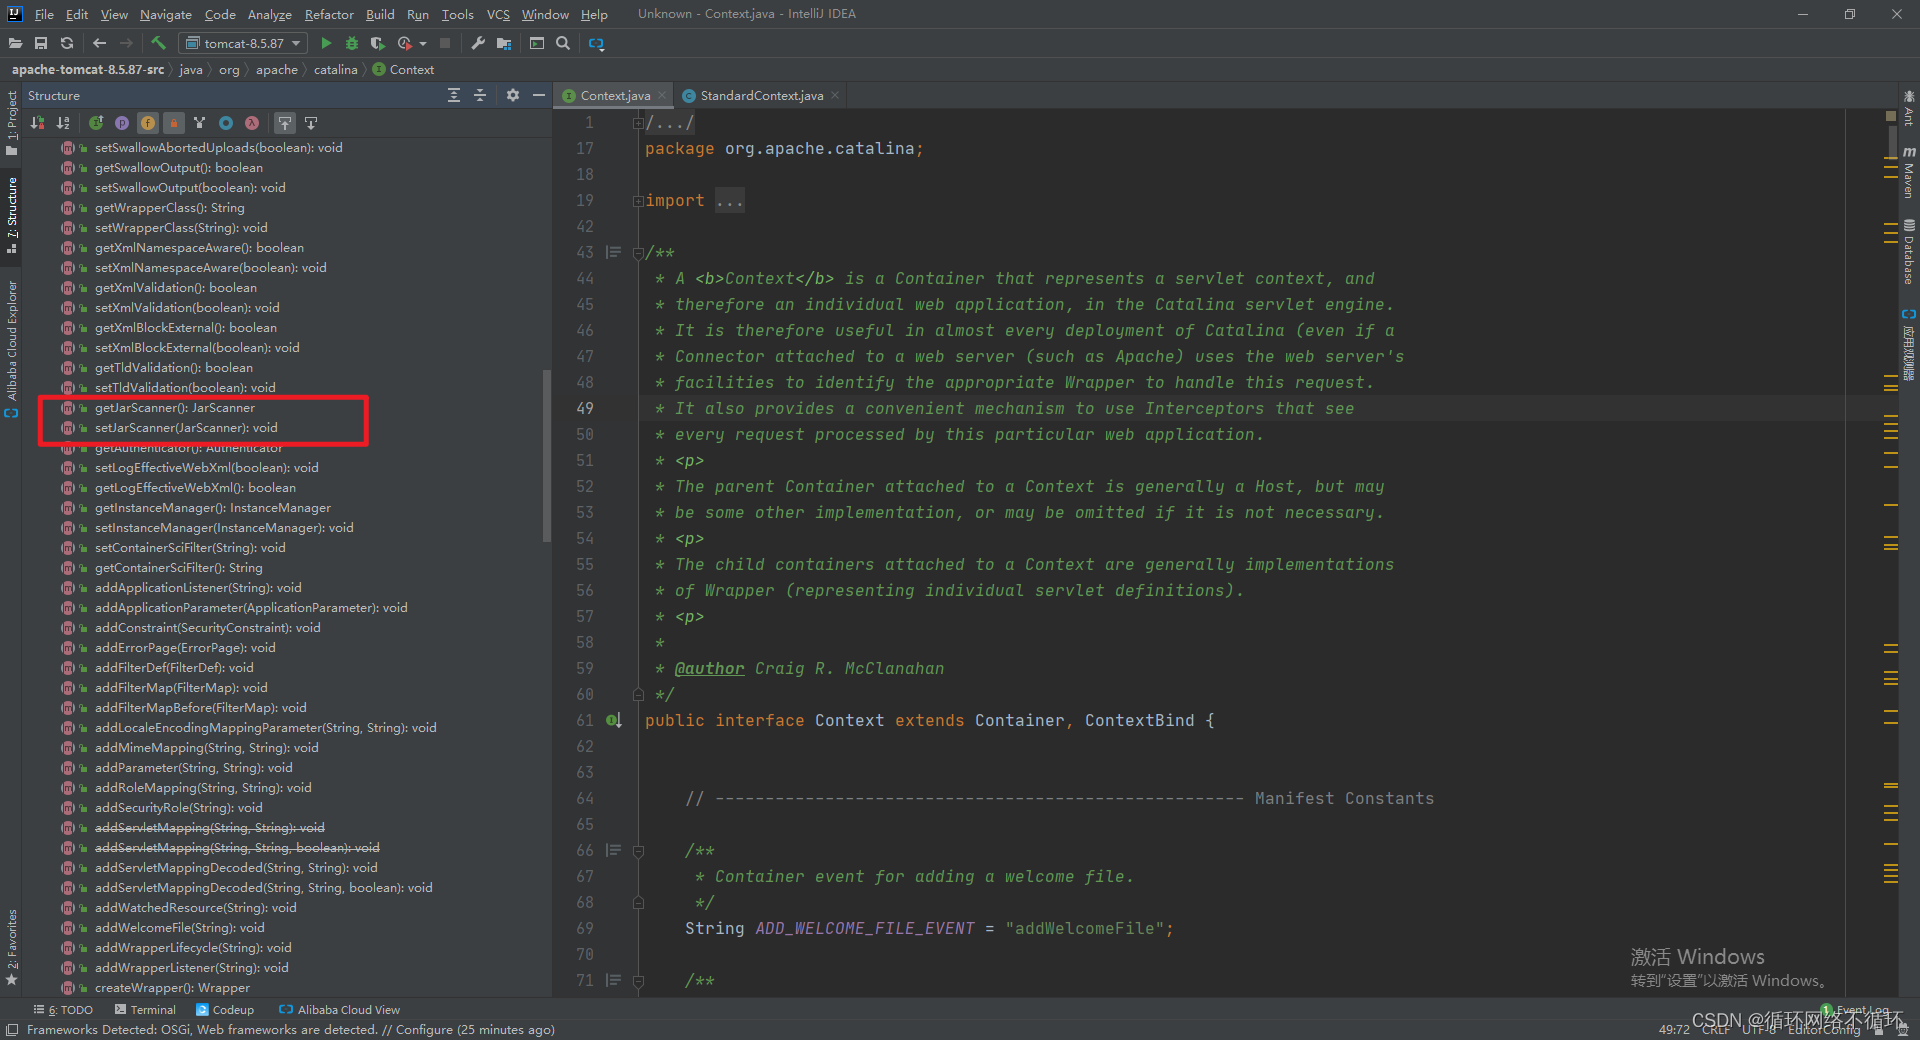Select the Run with Coverage icon
Image resolution: width=1920 pixels, height=1040 pixels.
[378, 43]
